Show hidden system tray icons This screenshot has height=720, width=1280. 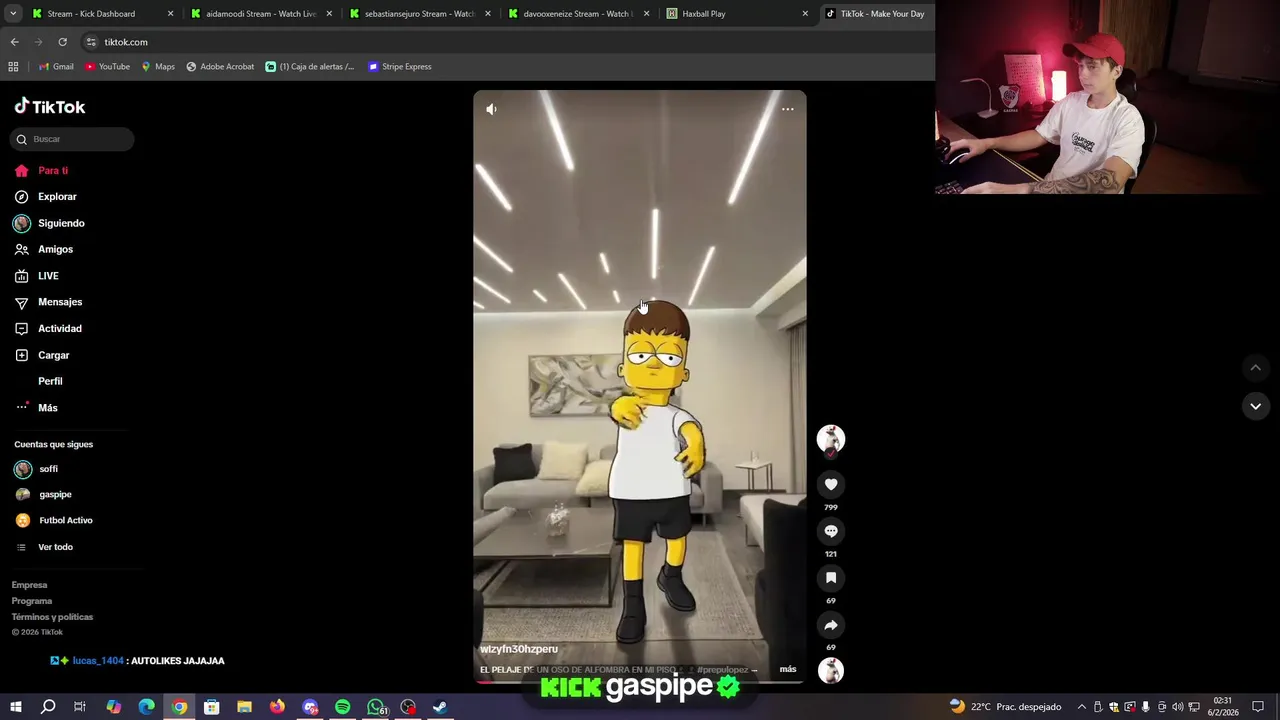(x=1081, y=707)
